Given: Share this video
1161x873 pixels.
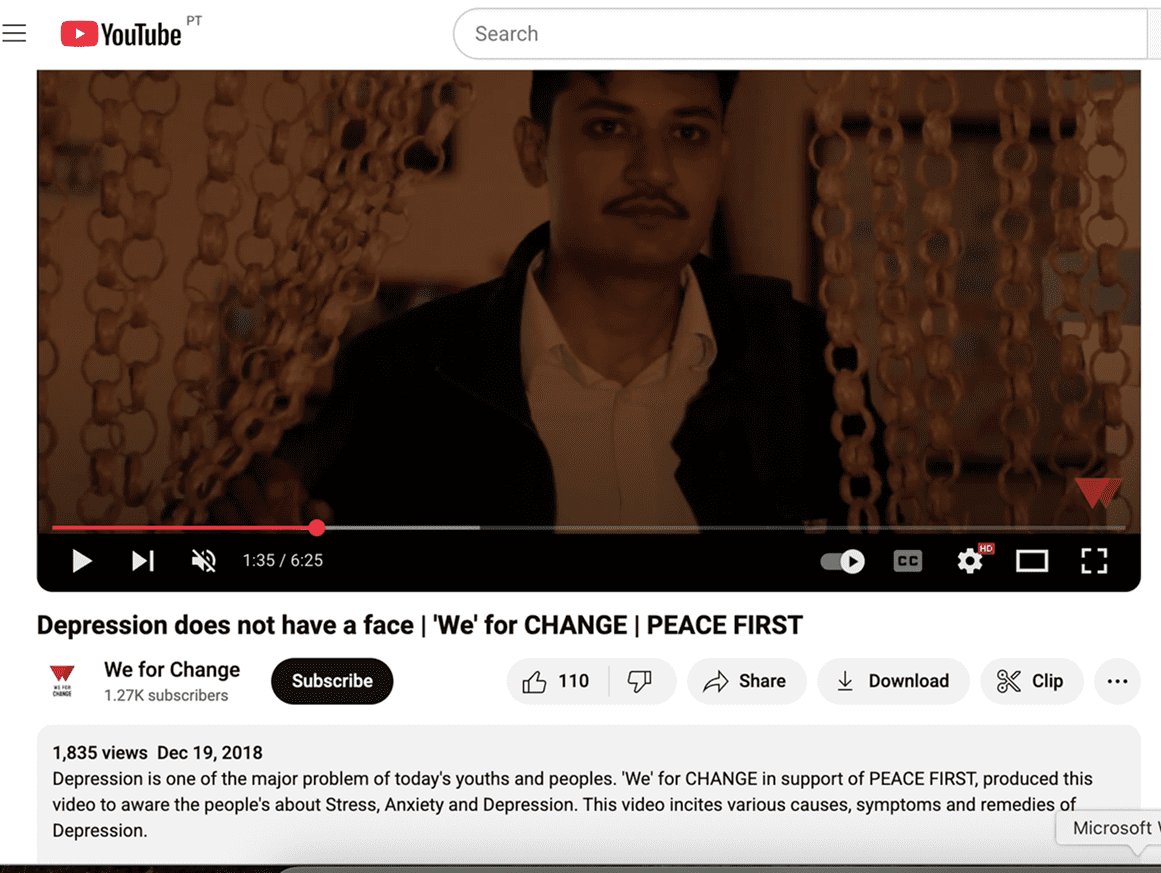Looking at the screenshot, I should [x=746, y=681].
